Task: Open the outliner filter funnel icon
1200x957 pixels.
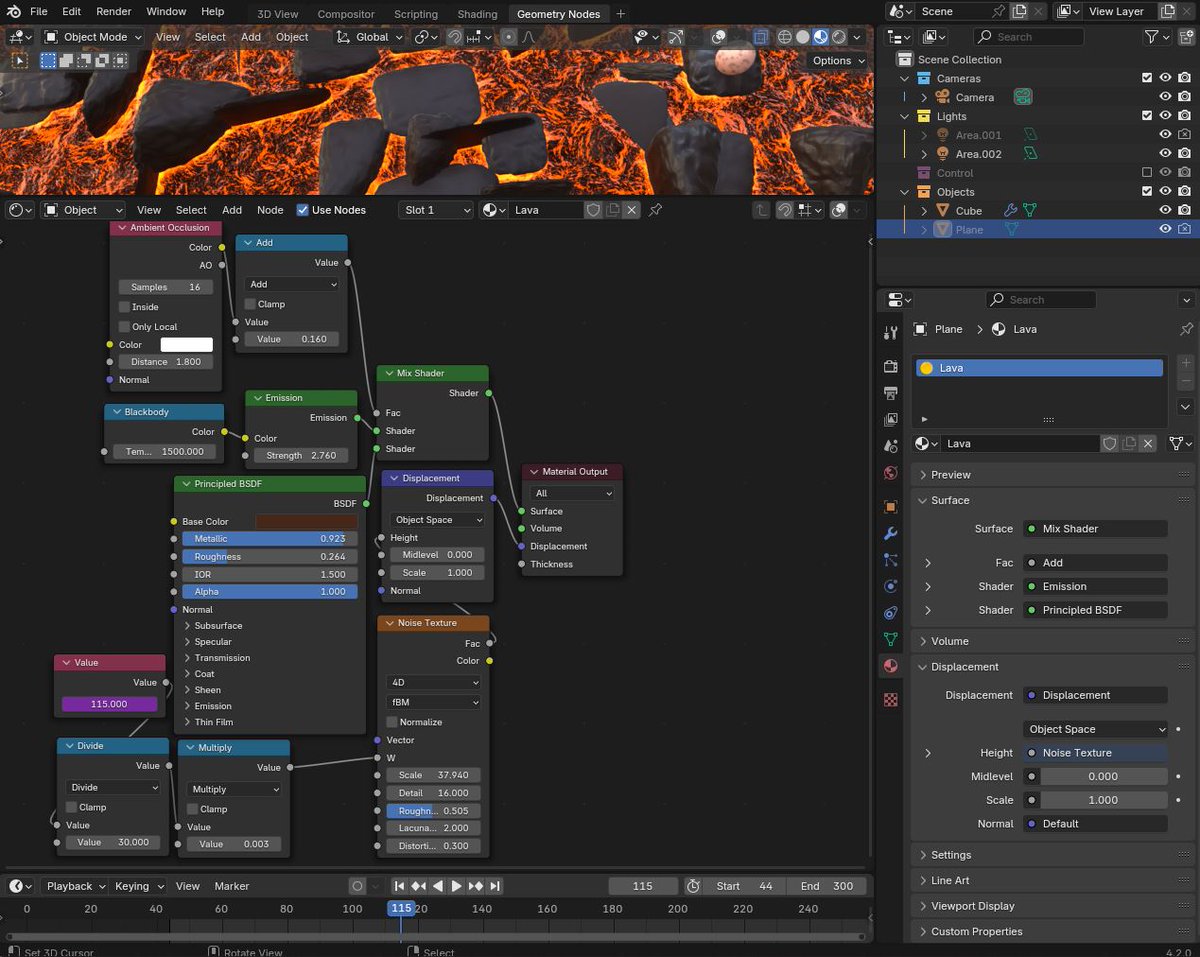Action: [x=1152, y=37]
